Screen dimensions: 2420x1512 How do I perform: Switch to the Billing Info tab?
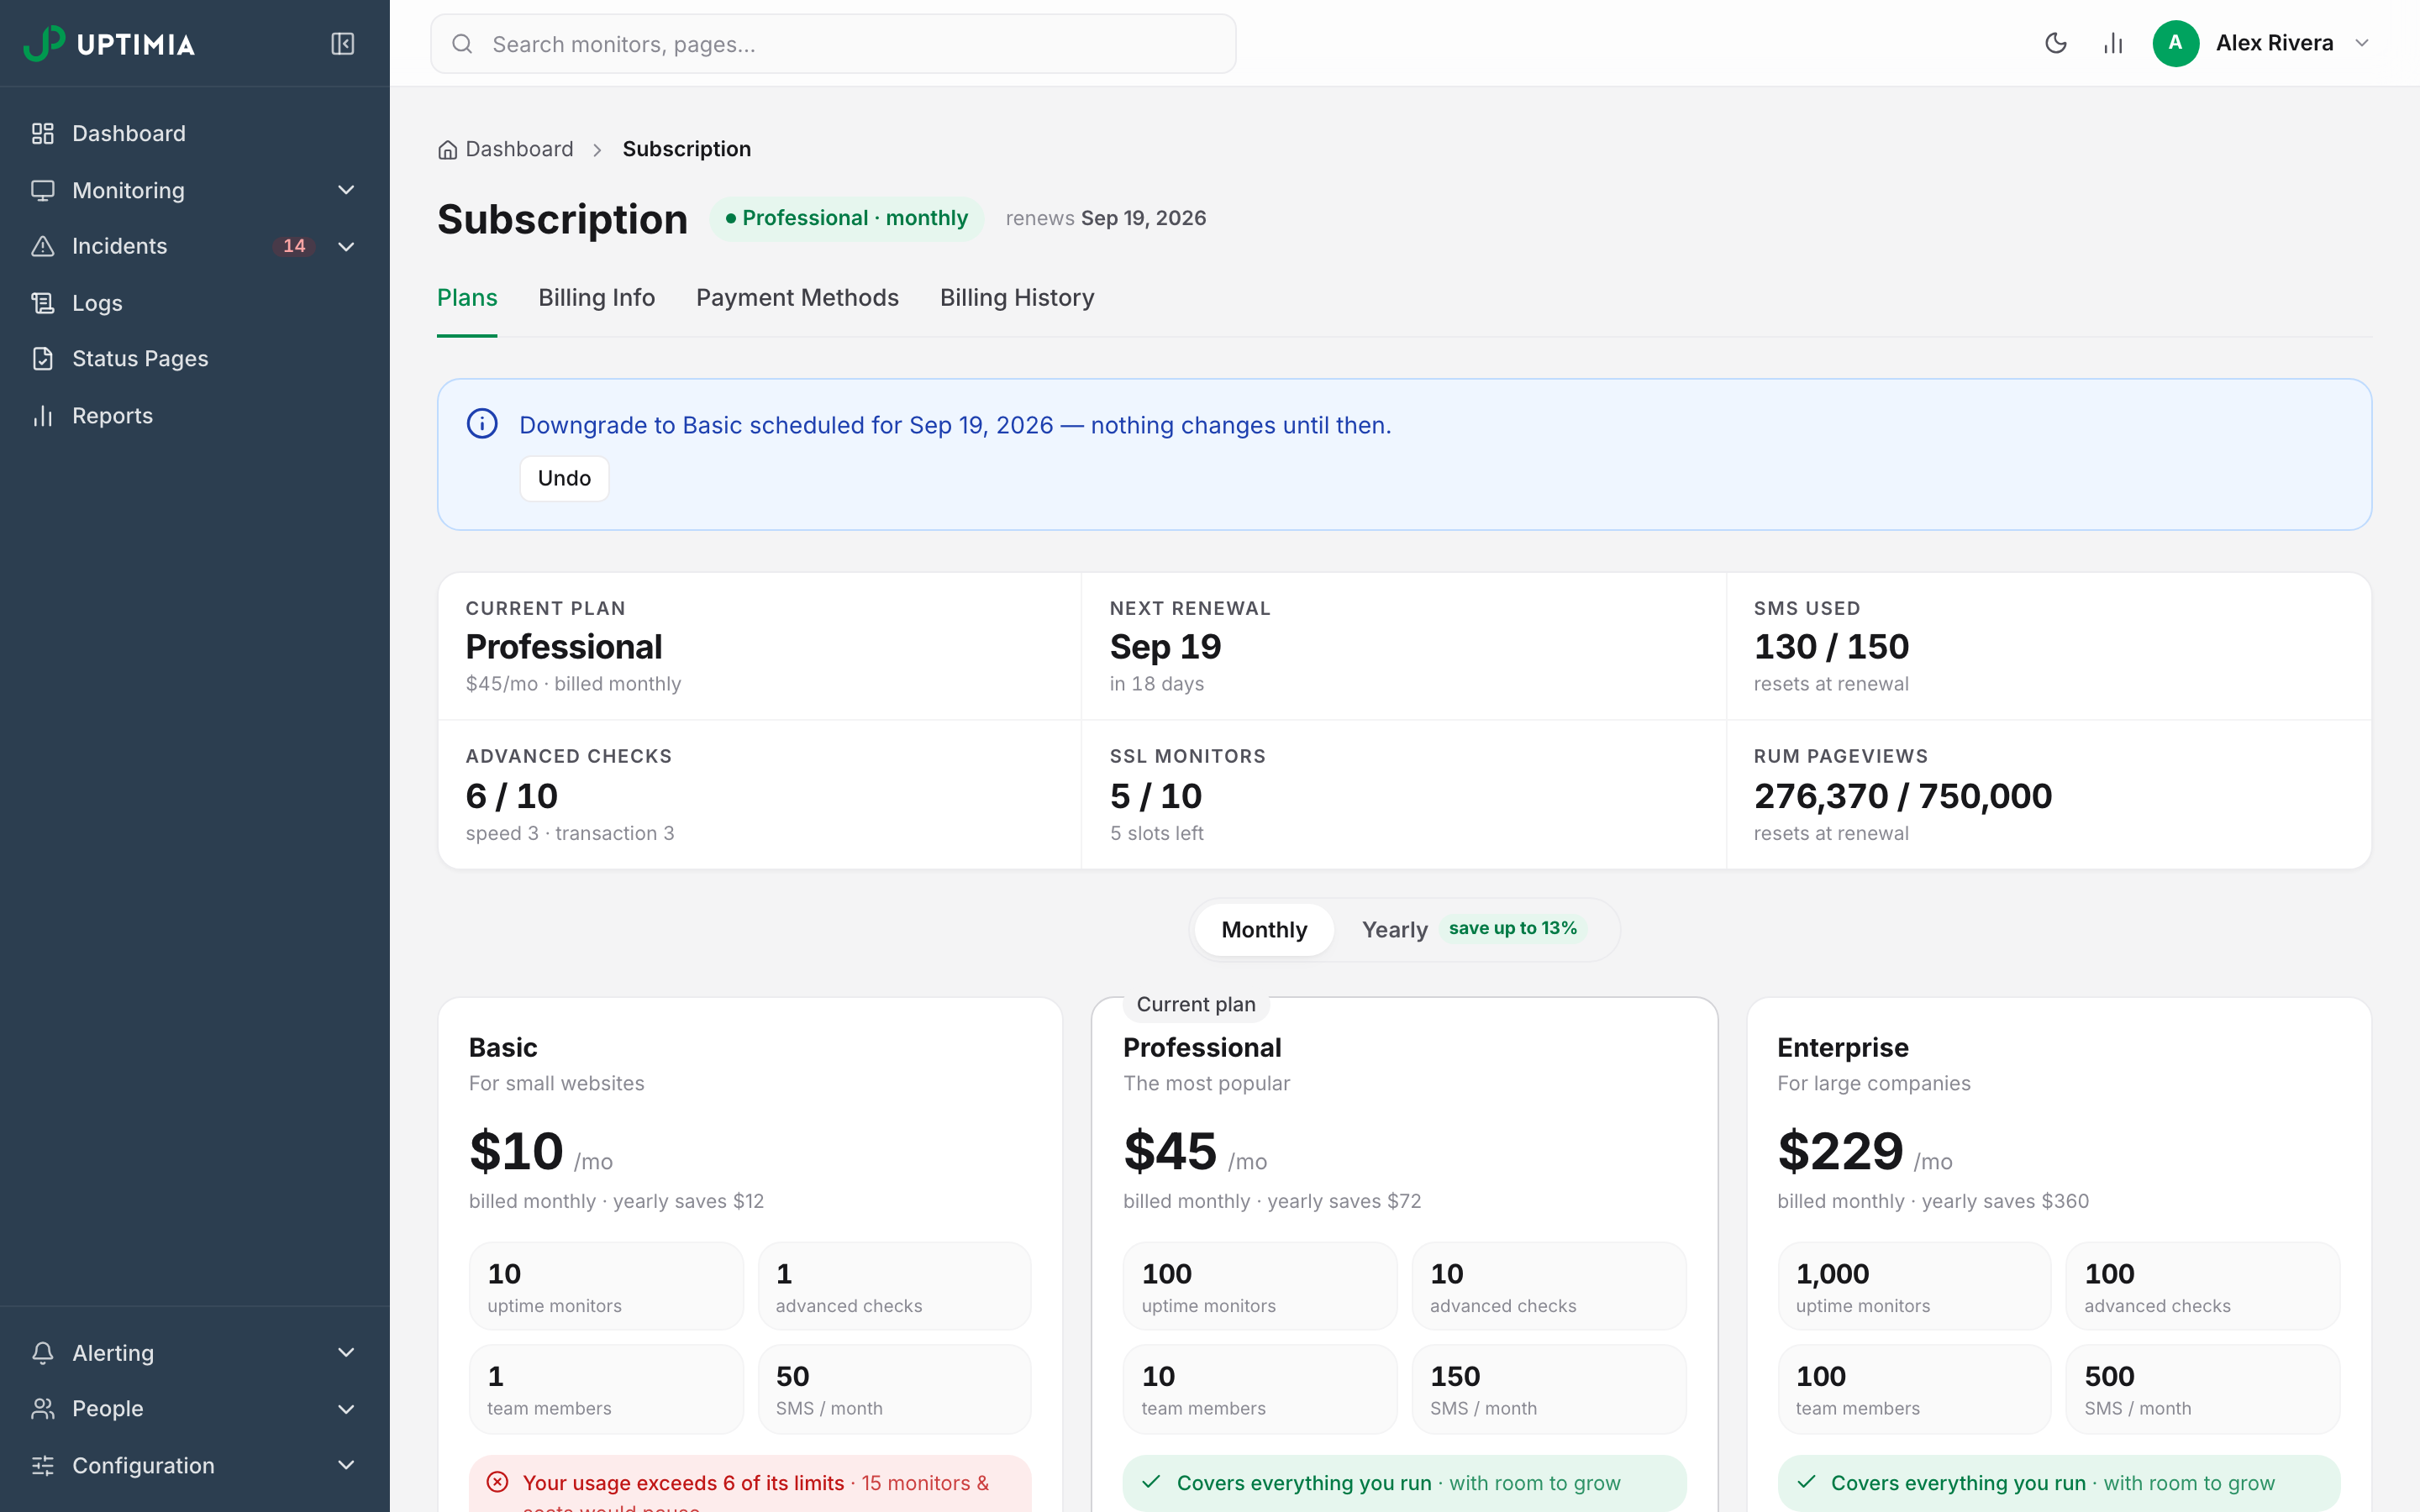point(596,298)
